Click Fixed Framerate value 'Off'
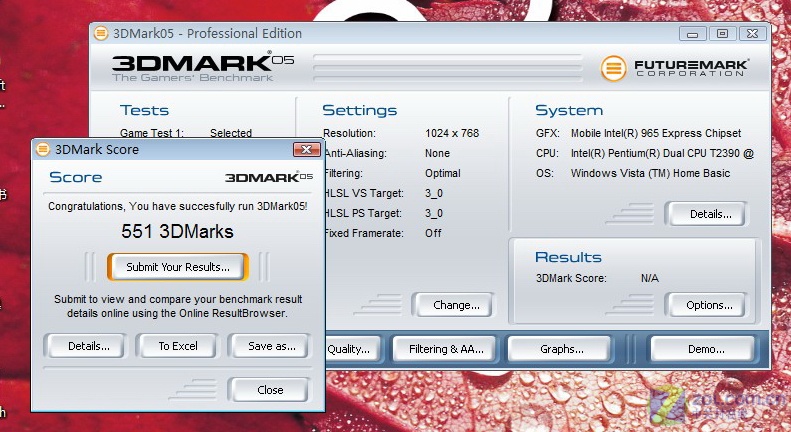The height and width of the screenshot is (432, 791). (x=433, y=233)
